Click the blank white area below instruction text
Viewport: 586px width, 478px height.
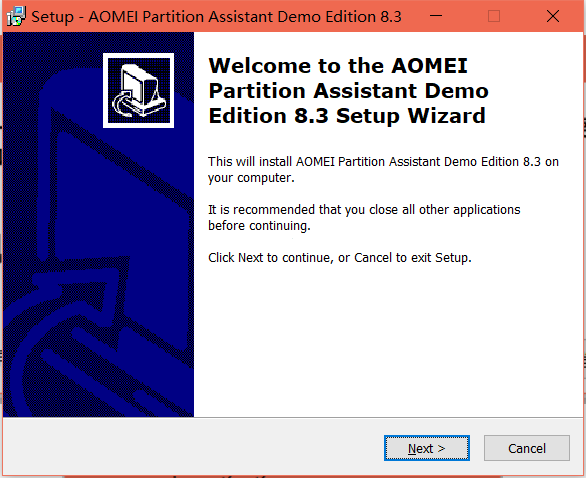click(x=389, y=340)
